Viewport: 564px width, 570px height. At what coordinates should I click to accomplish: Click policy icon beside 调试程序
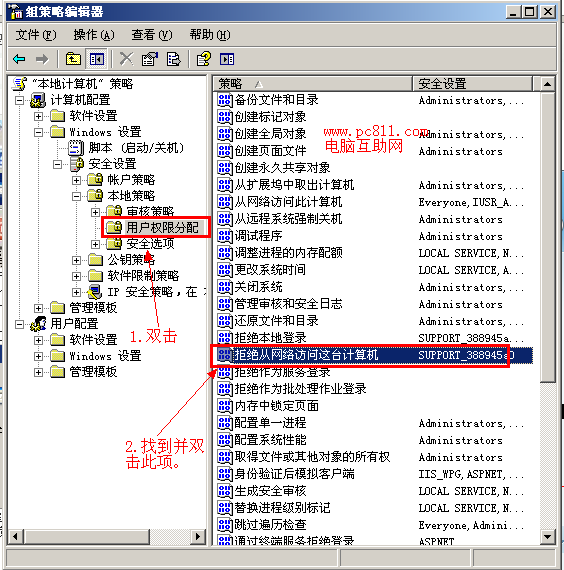(x=225, y=236)
